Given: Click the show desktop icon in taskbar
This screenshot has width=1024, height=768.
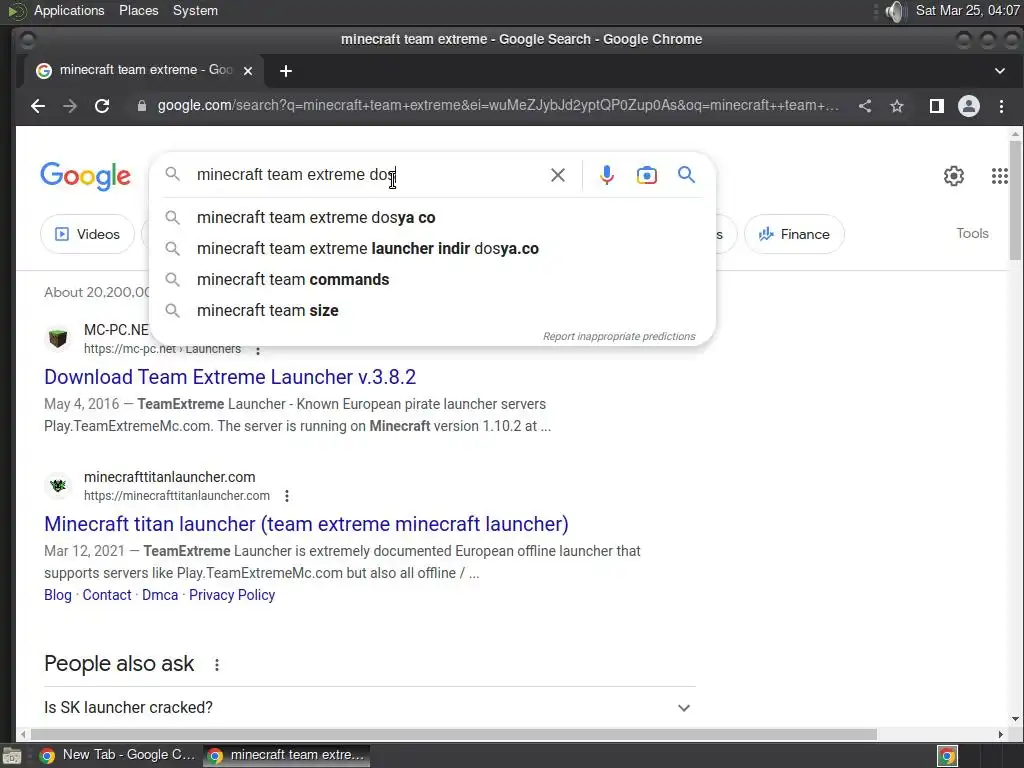Looking at the screenshot, I should point(12,756).
